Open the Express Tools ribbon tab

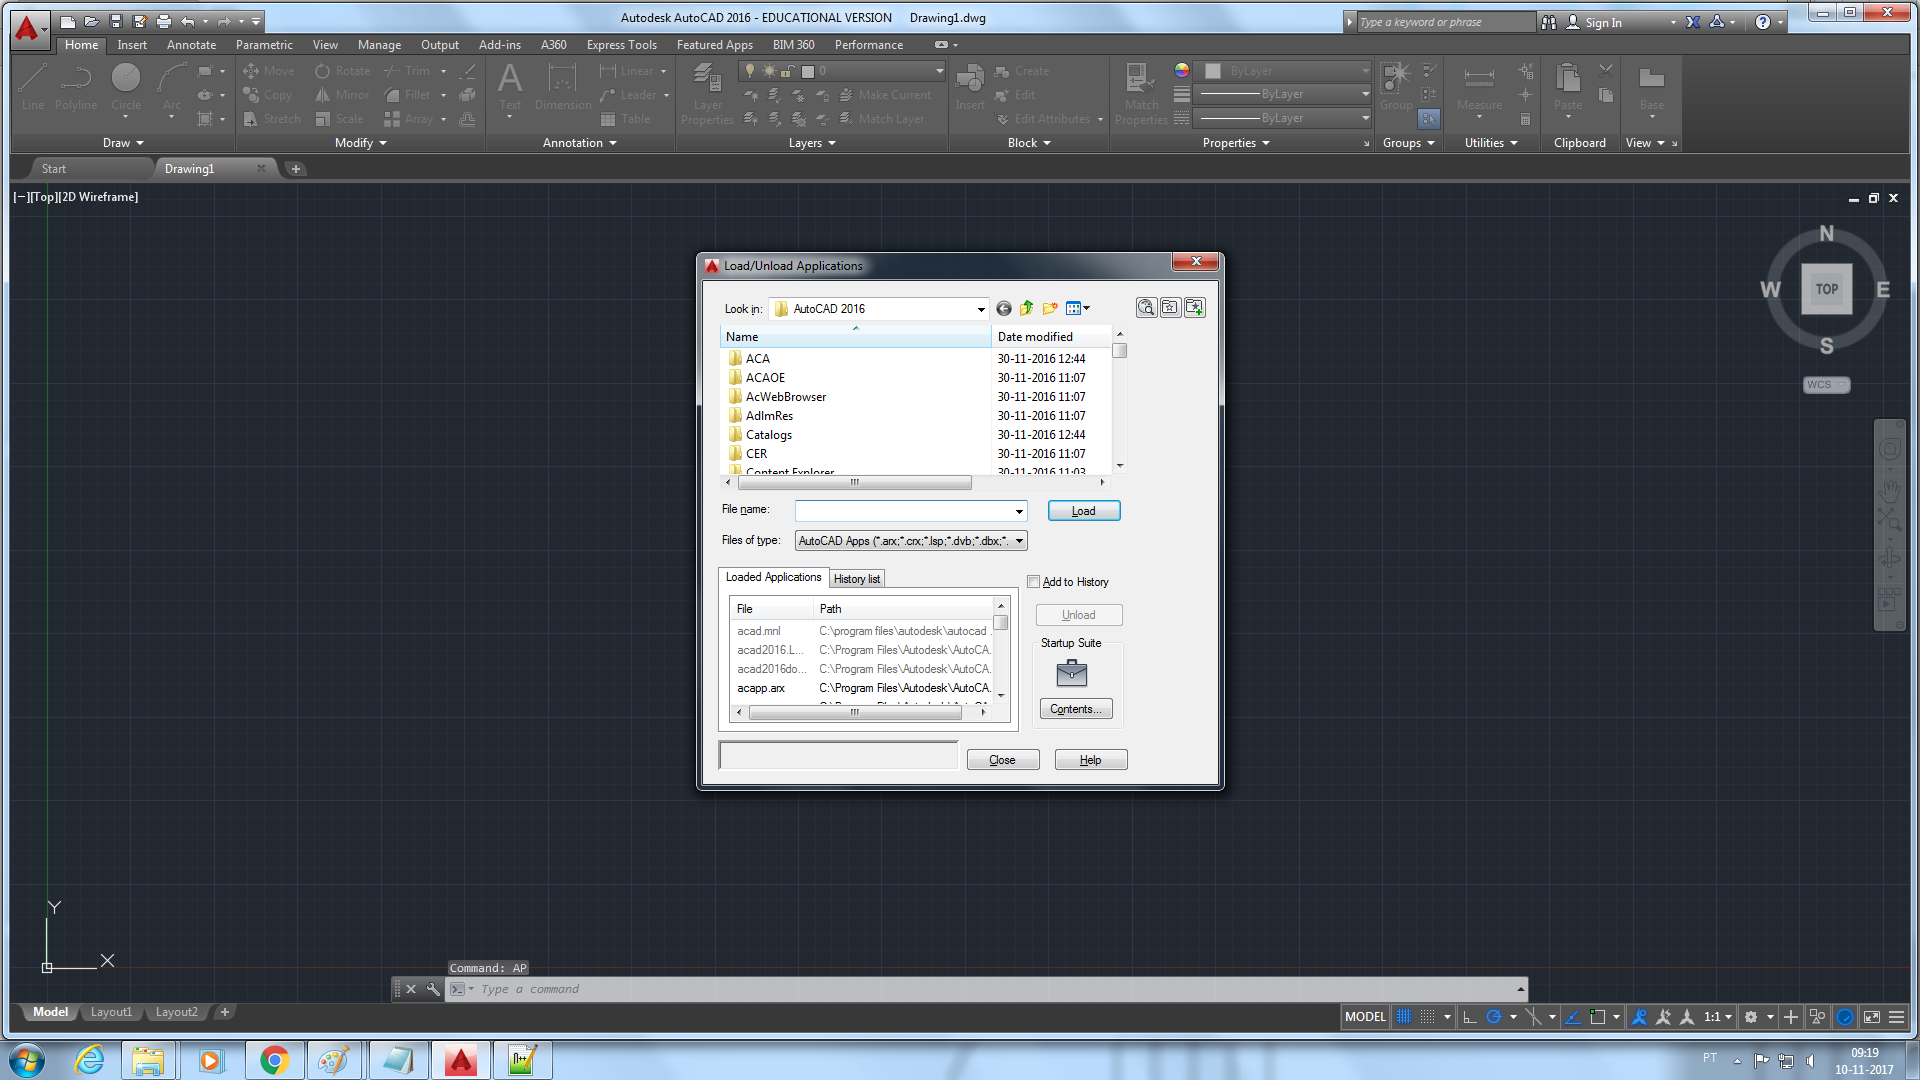coord(621,45)
